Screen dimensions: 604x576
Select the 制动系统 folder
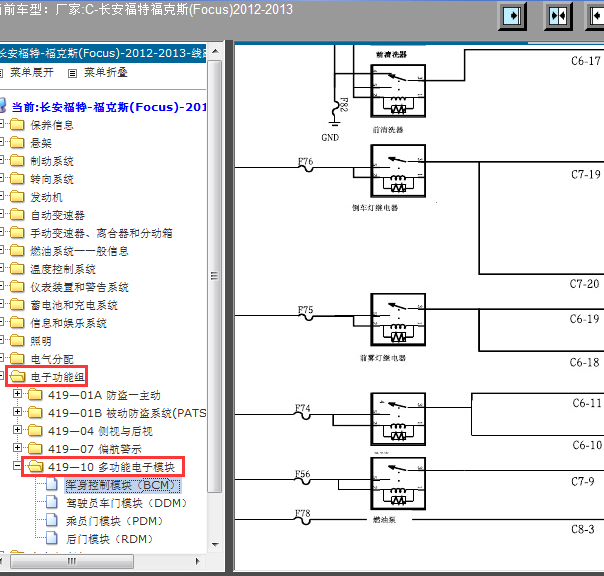pos(52,161)
